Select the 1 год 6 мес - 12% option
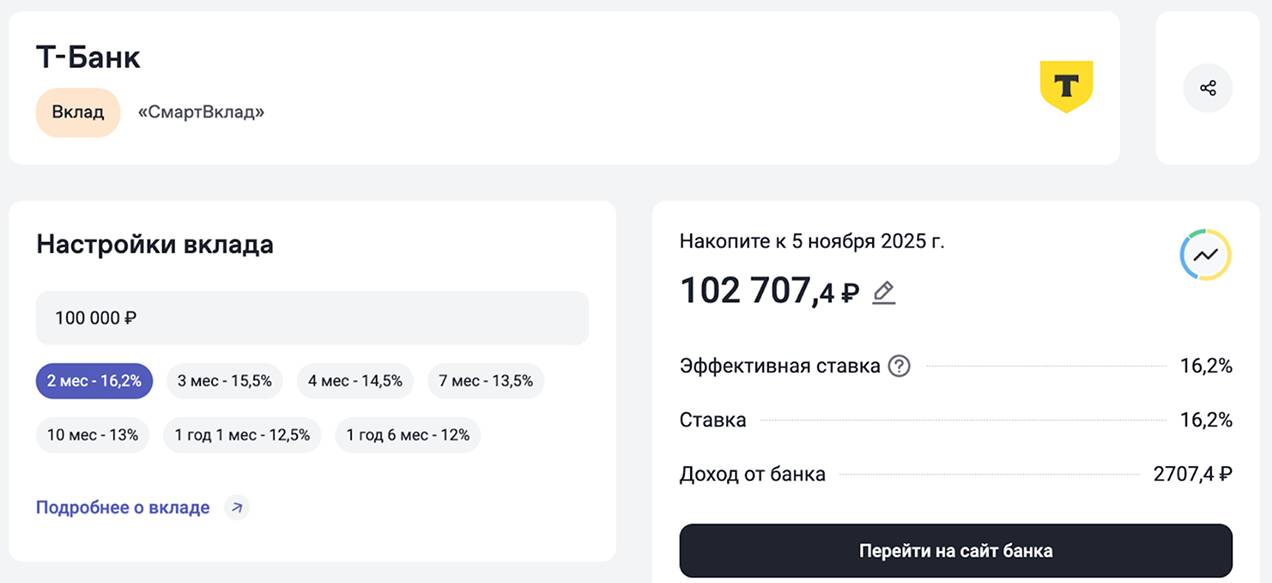The image size is (1272, 583). 408,435
